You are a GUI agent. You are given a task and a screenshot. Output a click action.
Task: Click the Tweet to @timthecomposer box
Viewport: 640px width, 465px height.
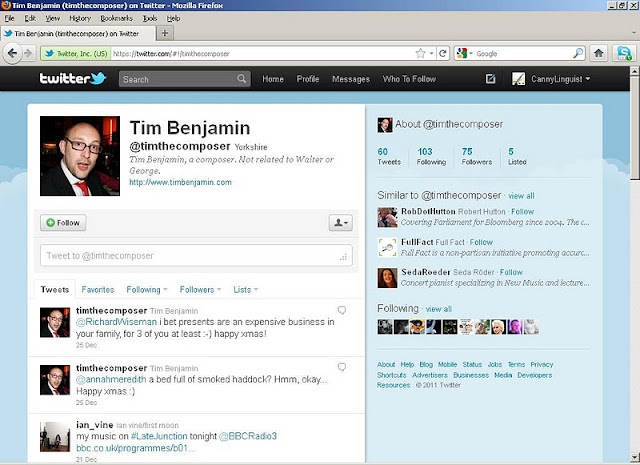pyautogui.click(x=196, y=256)
